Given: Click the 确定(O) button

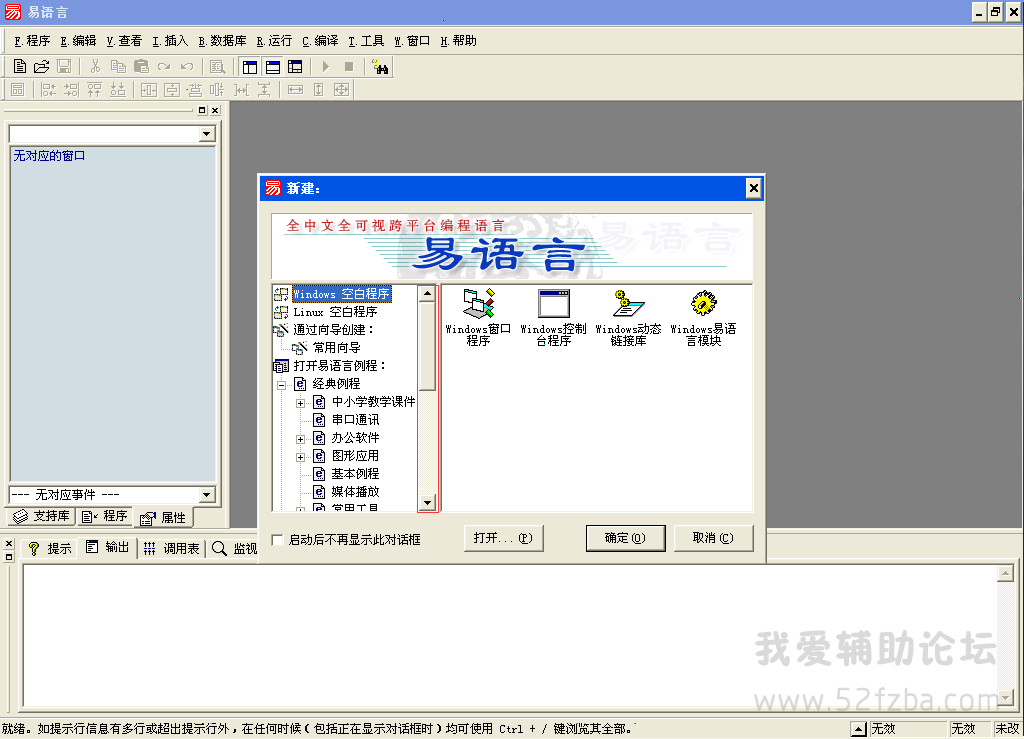Looking at the screenshot, I should pos(626,539).
